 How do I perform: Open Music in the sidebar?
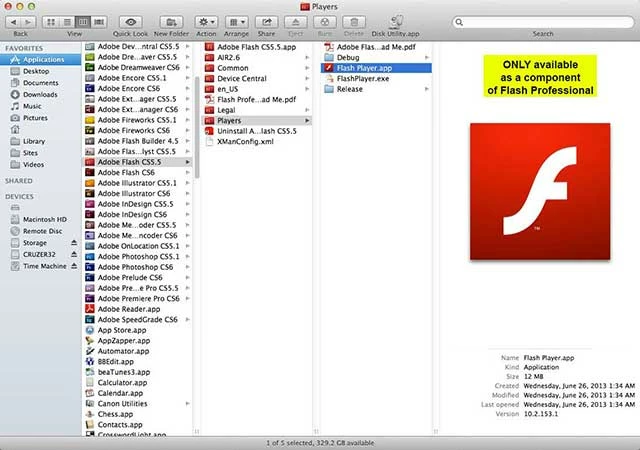(x=32, y=106)
